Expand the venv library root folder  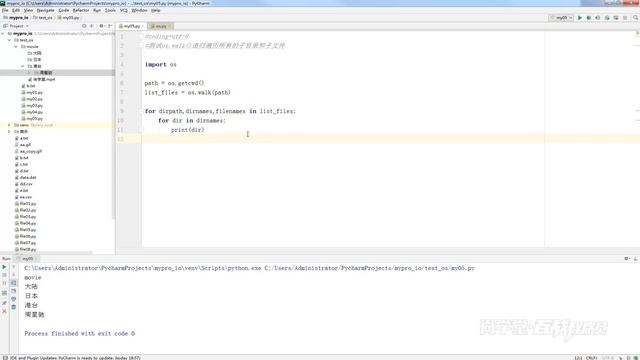[10, 125]
